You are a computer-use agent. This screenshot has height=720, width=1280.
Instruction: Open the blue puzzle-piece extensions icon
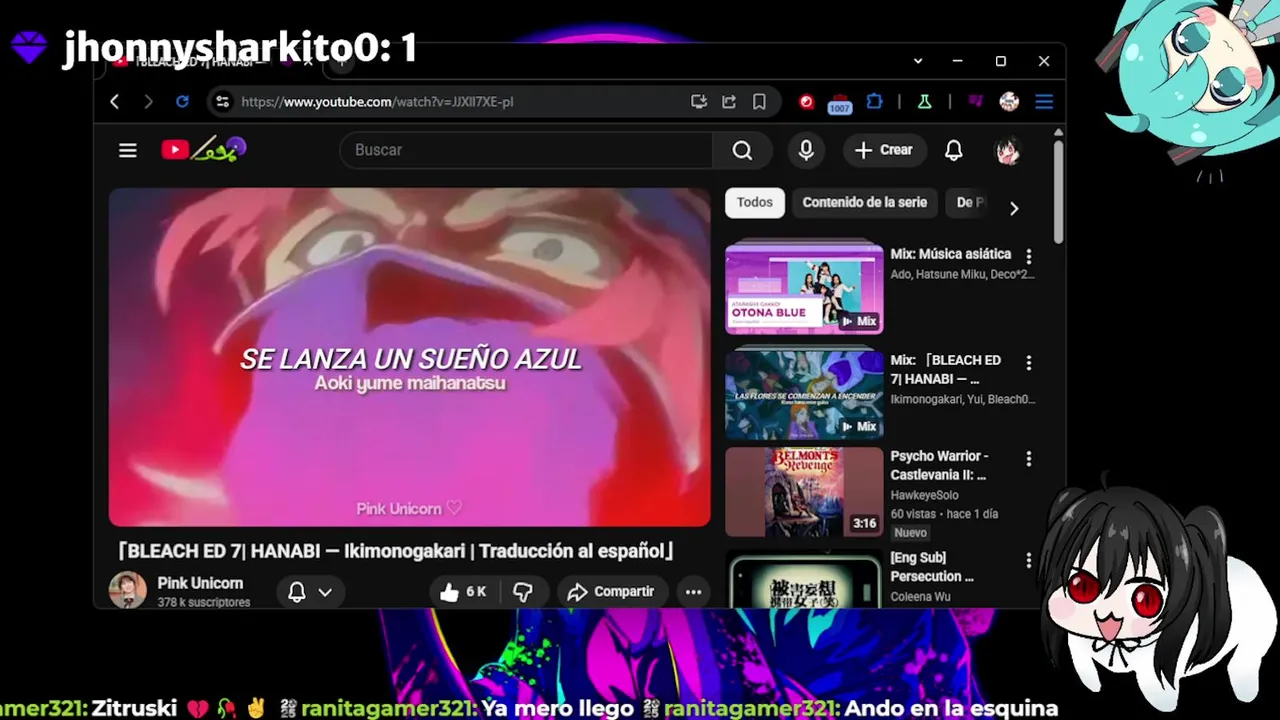(x=875, y=102)
